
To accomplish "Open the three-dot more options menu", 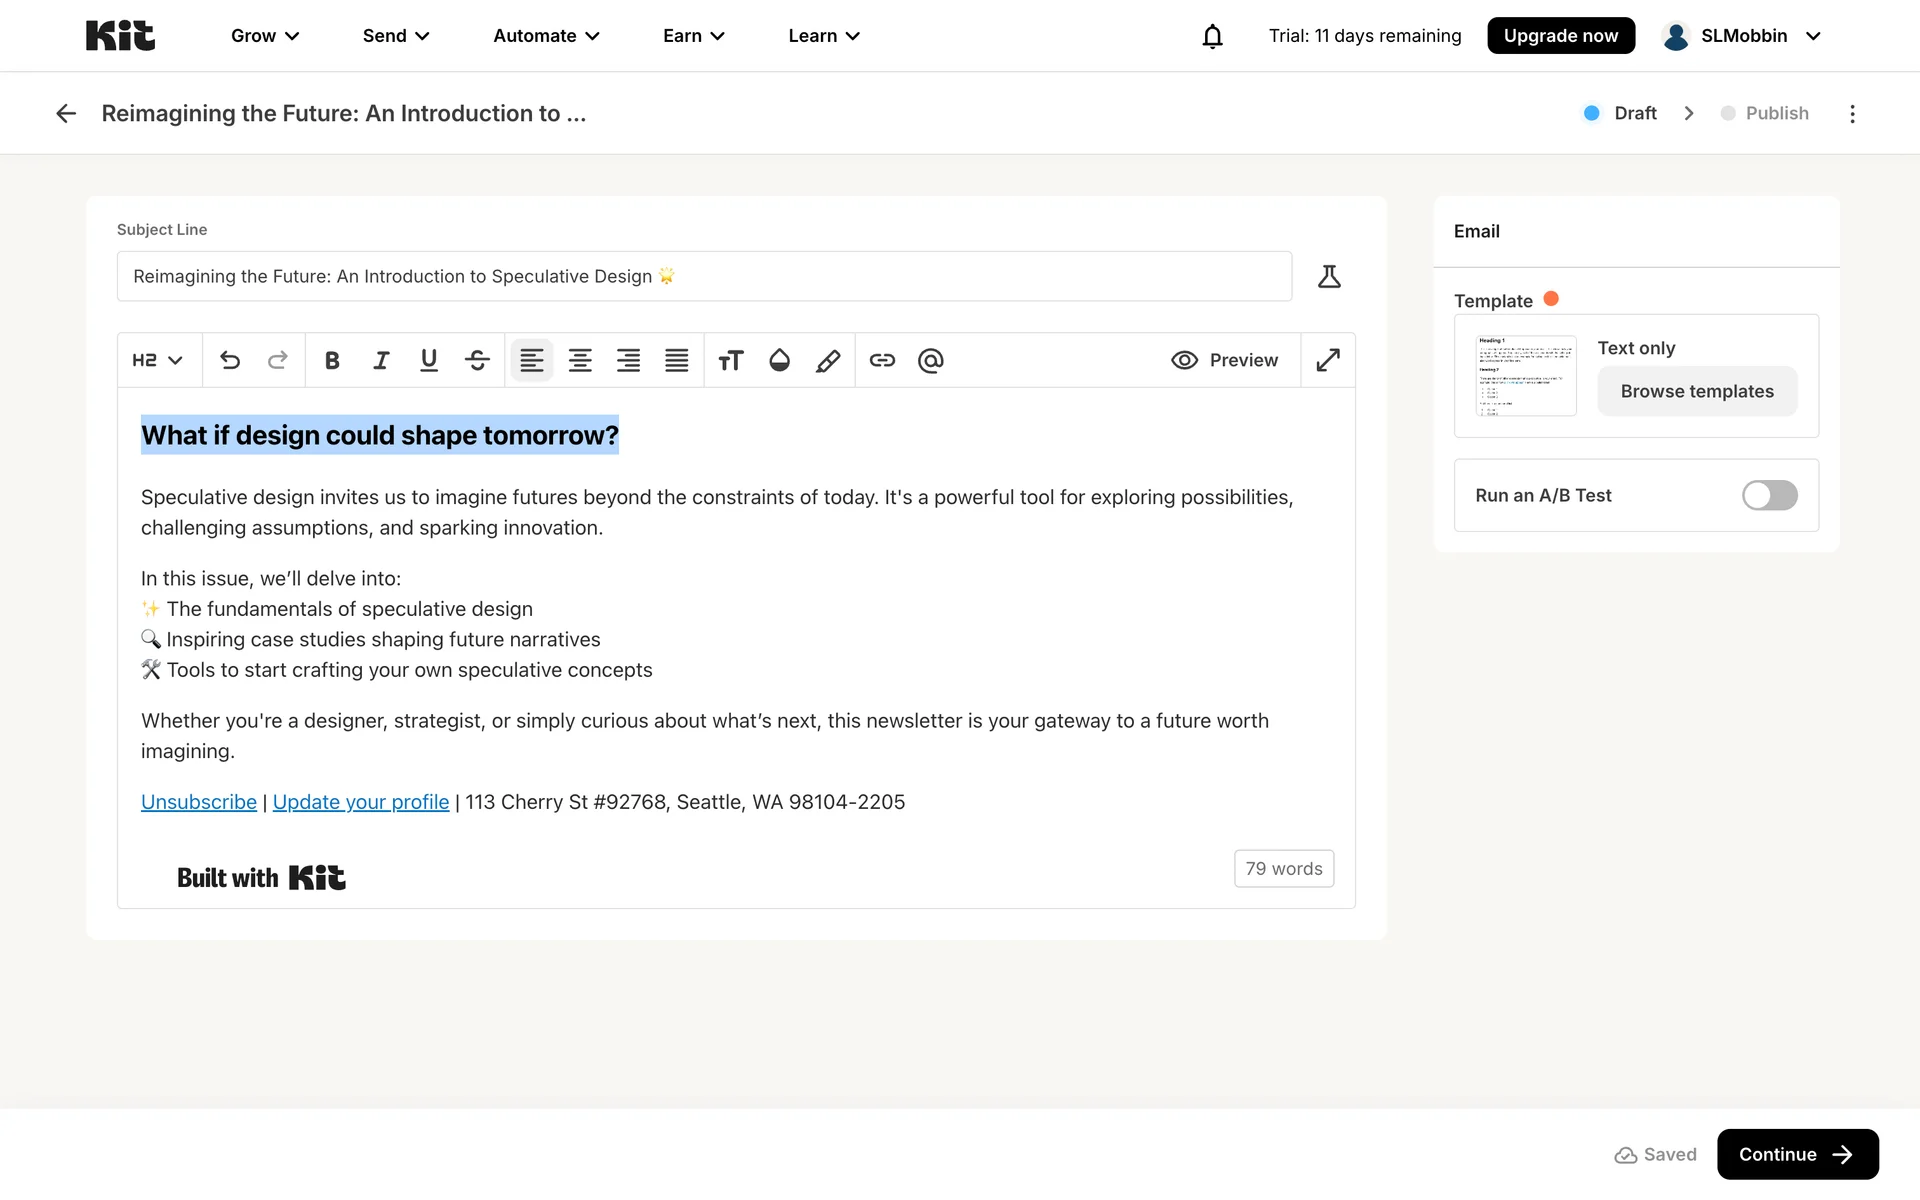I will [1852, 113].
